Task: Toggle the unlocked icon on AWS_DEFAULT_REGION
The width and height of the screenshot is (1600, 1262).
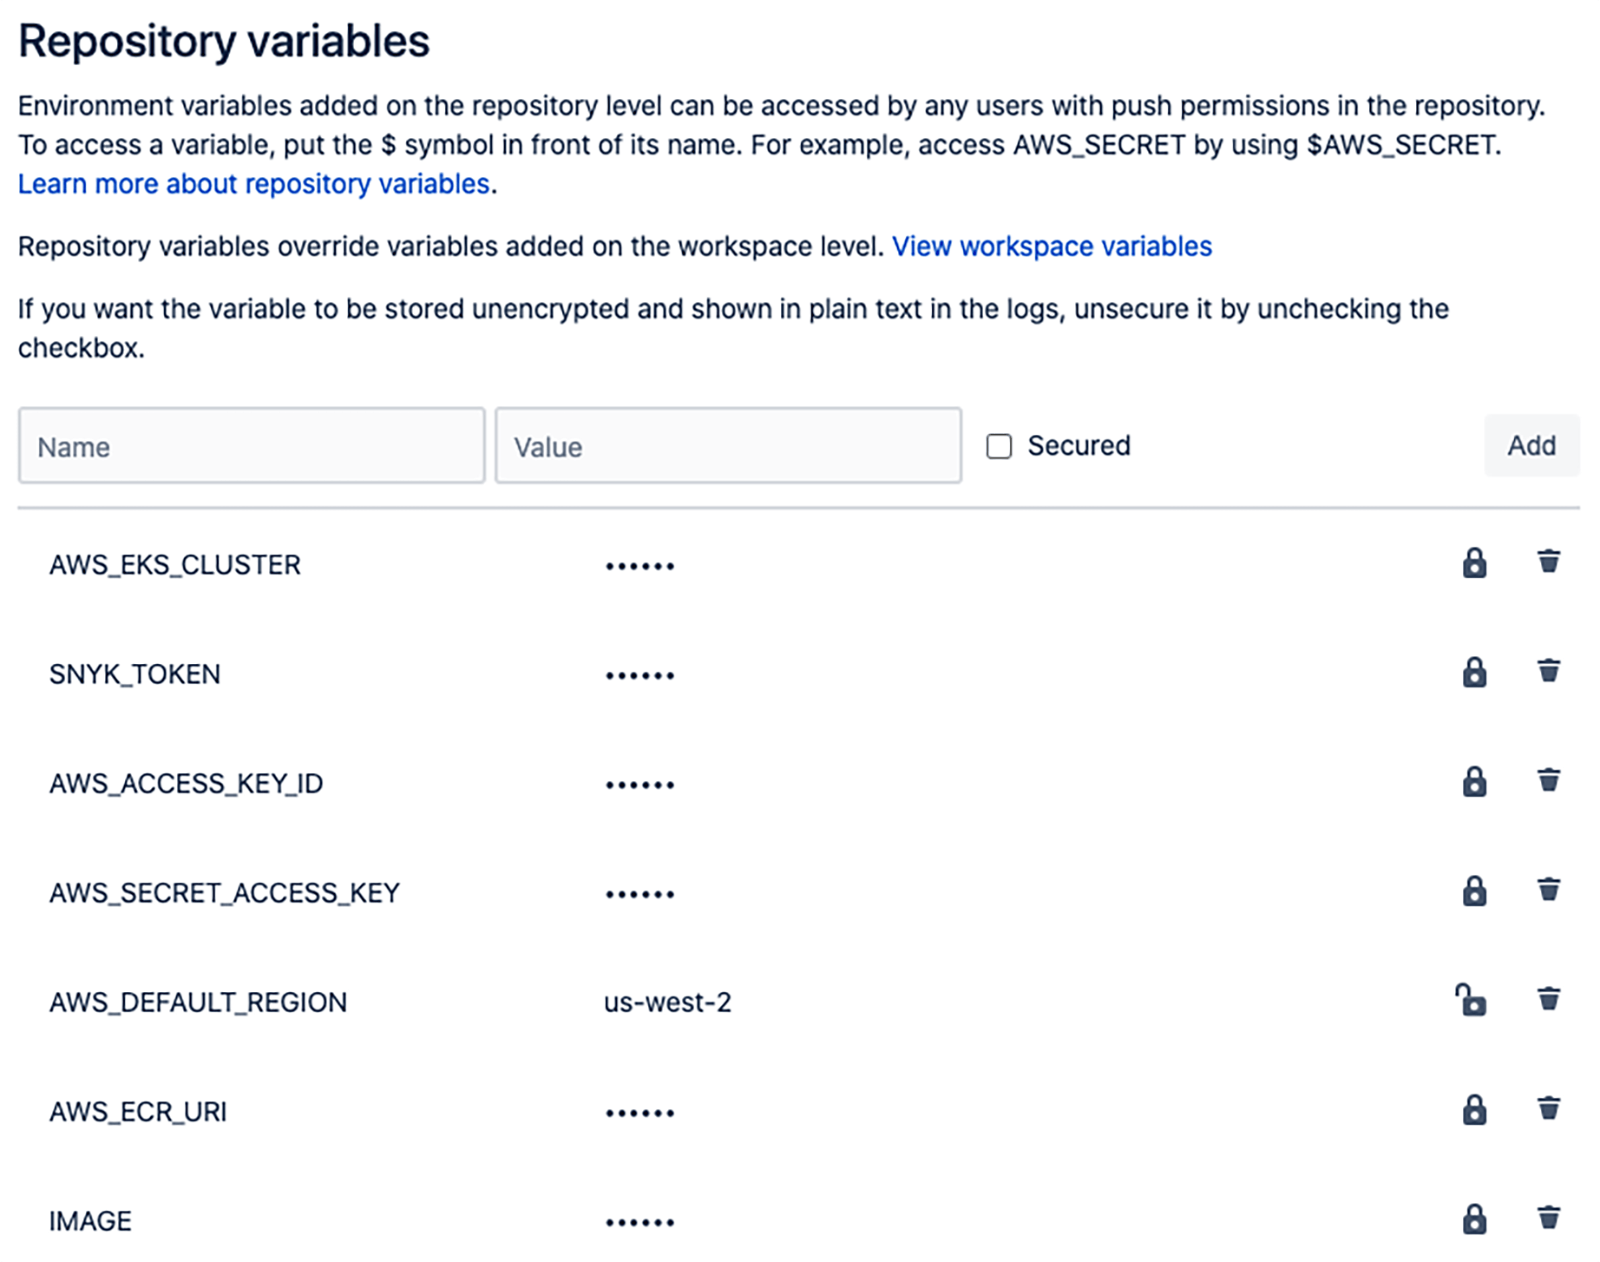Action: coord(1472,1000)
